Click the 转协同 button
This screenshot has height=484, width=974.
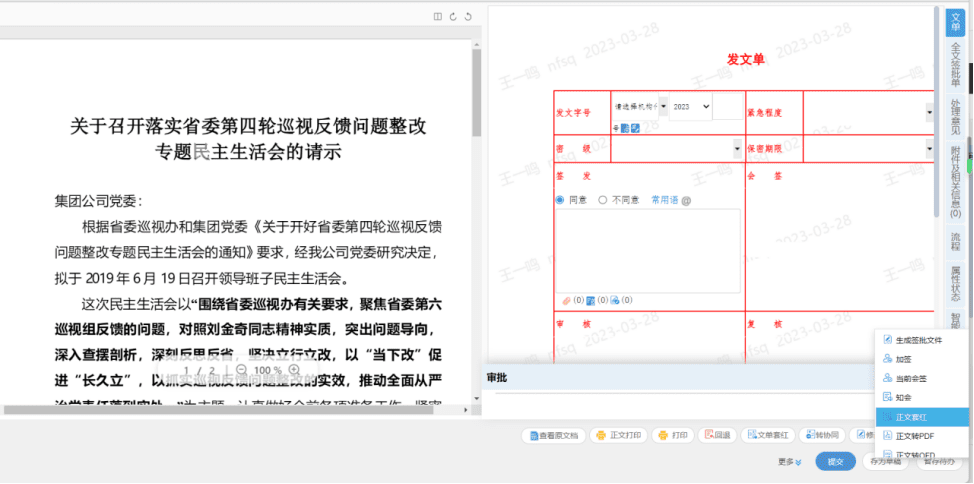[x=822, y=436]
